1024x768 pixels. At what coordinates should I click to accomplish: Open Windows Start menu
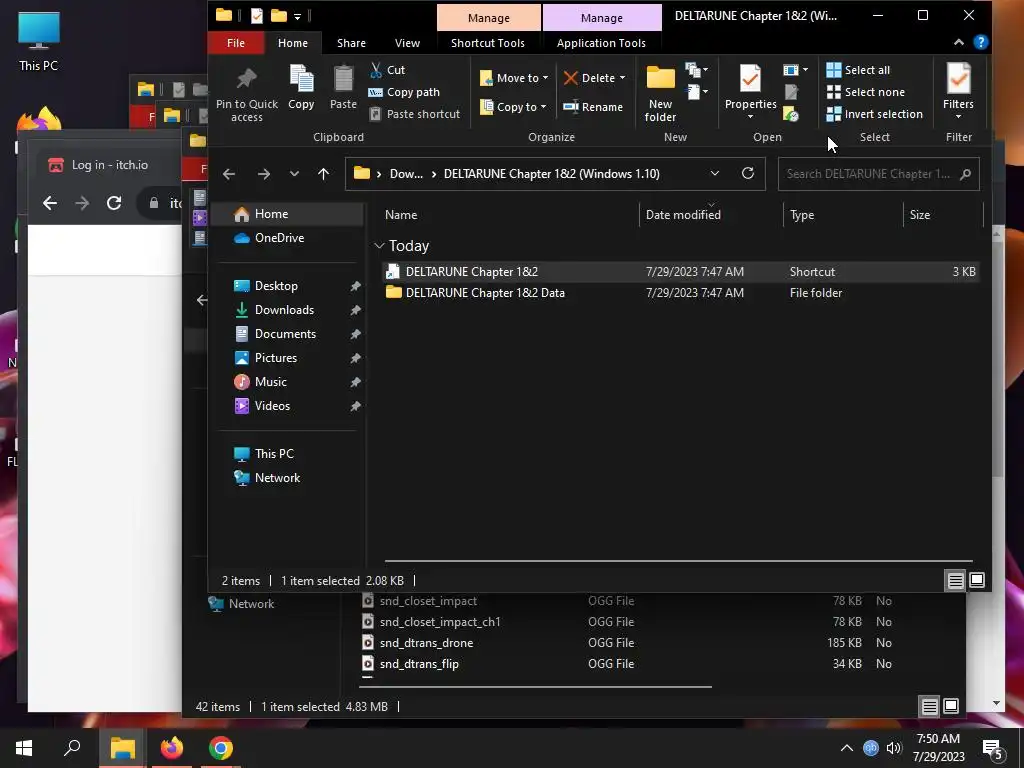click(24, 748)
